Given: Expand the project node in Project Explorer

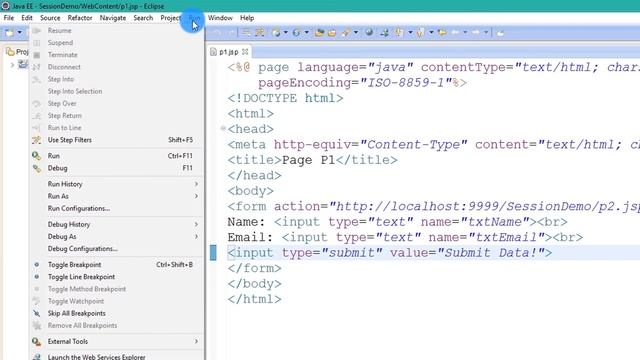Looking at the screenshot, I should pyautogui.click(x=12, y=64).
